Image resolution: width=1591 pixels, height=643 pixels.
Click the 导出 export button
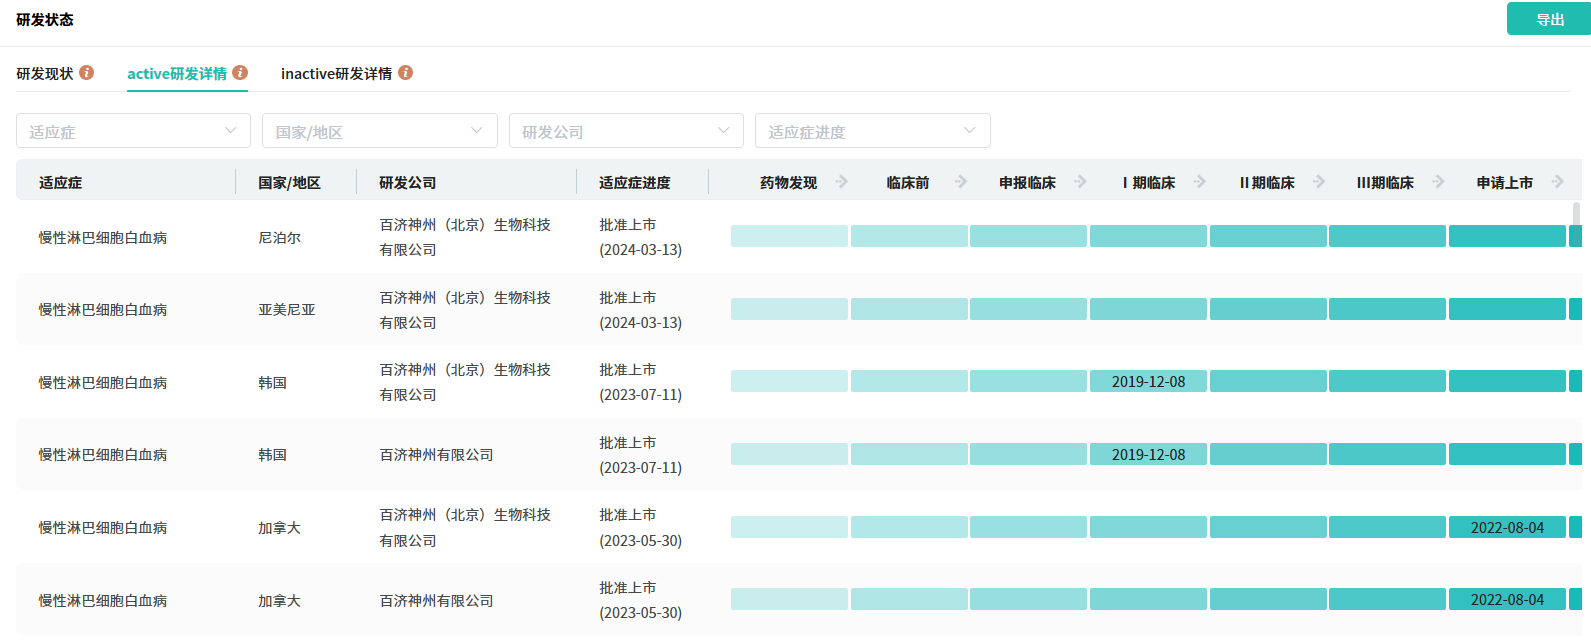(1549, 19)
